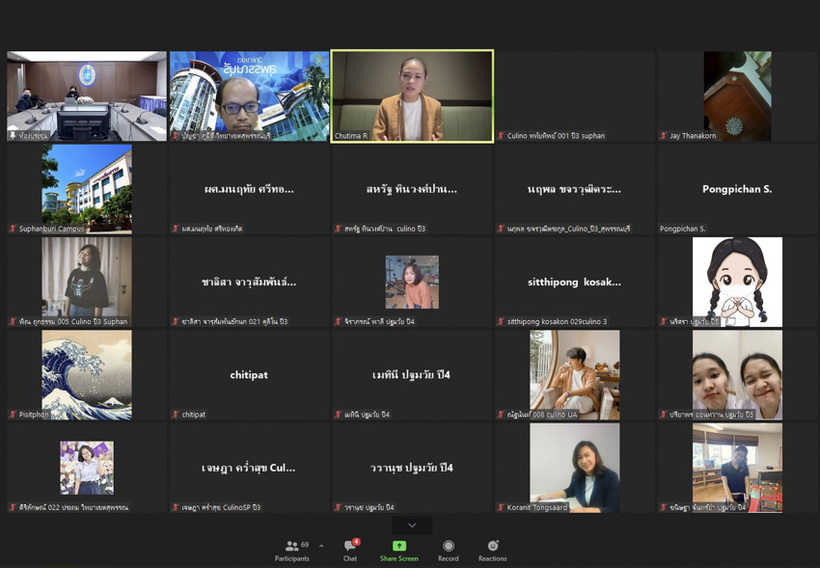Click the participant count number 69
Screen dimensions: 820x568
(305, 545)
